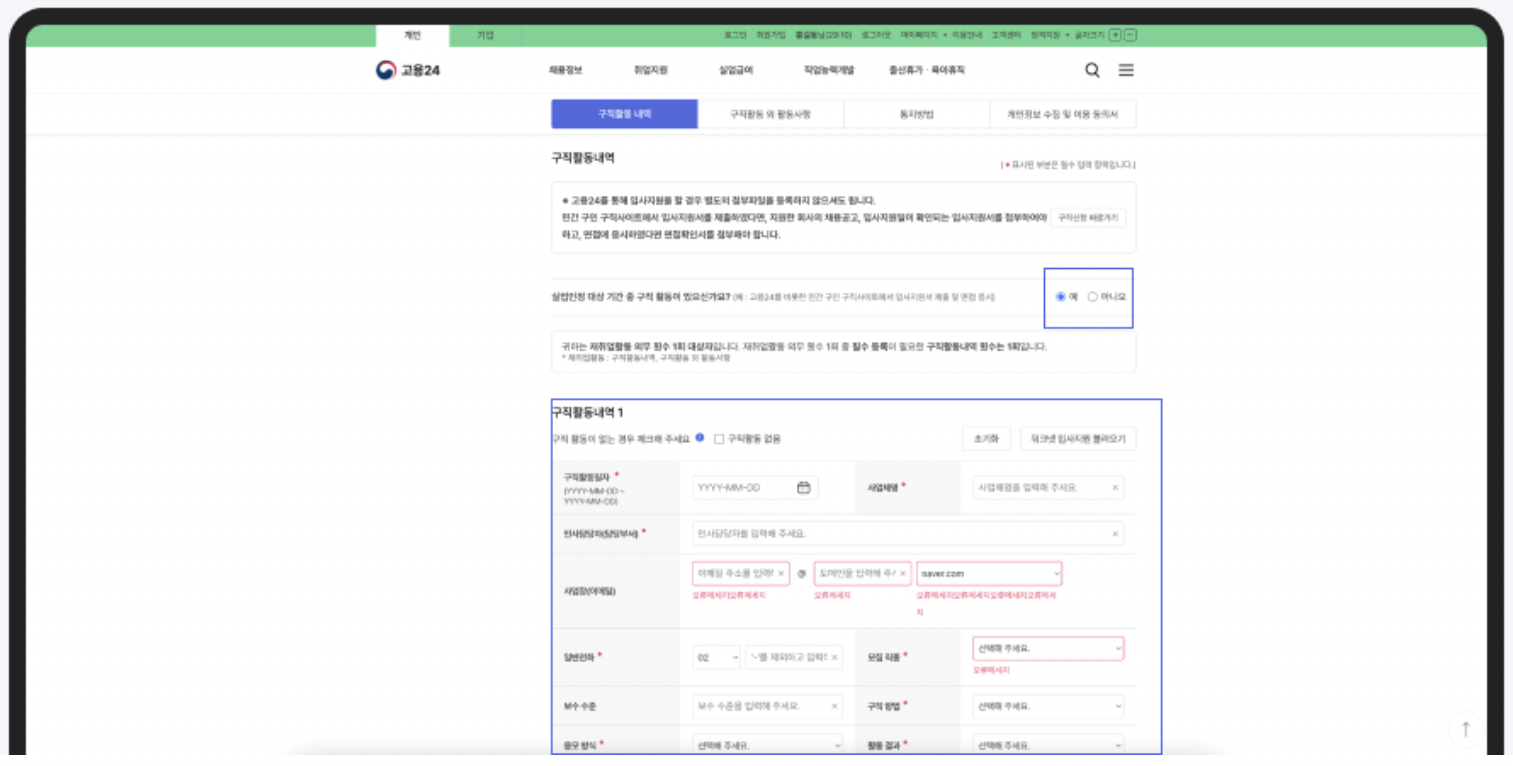Select the 개인정보 수집 및 이용 동의서 tab
Screen dimensions: 1513x766
click(x=1063, y=114)
